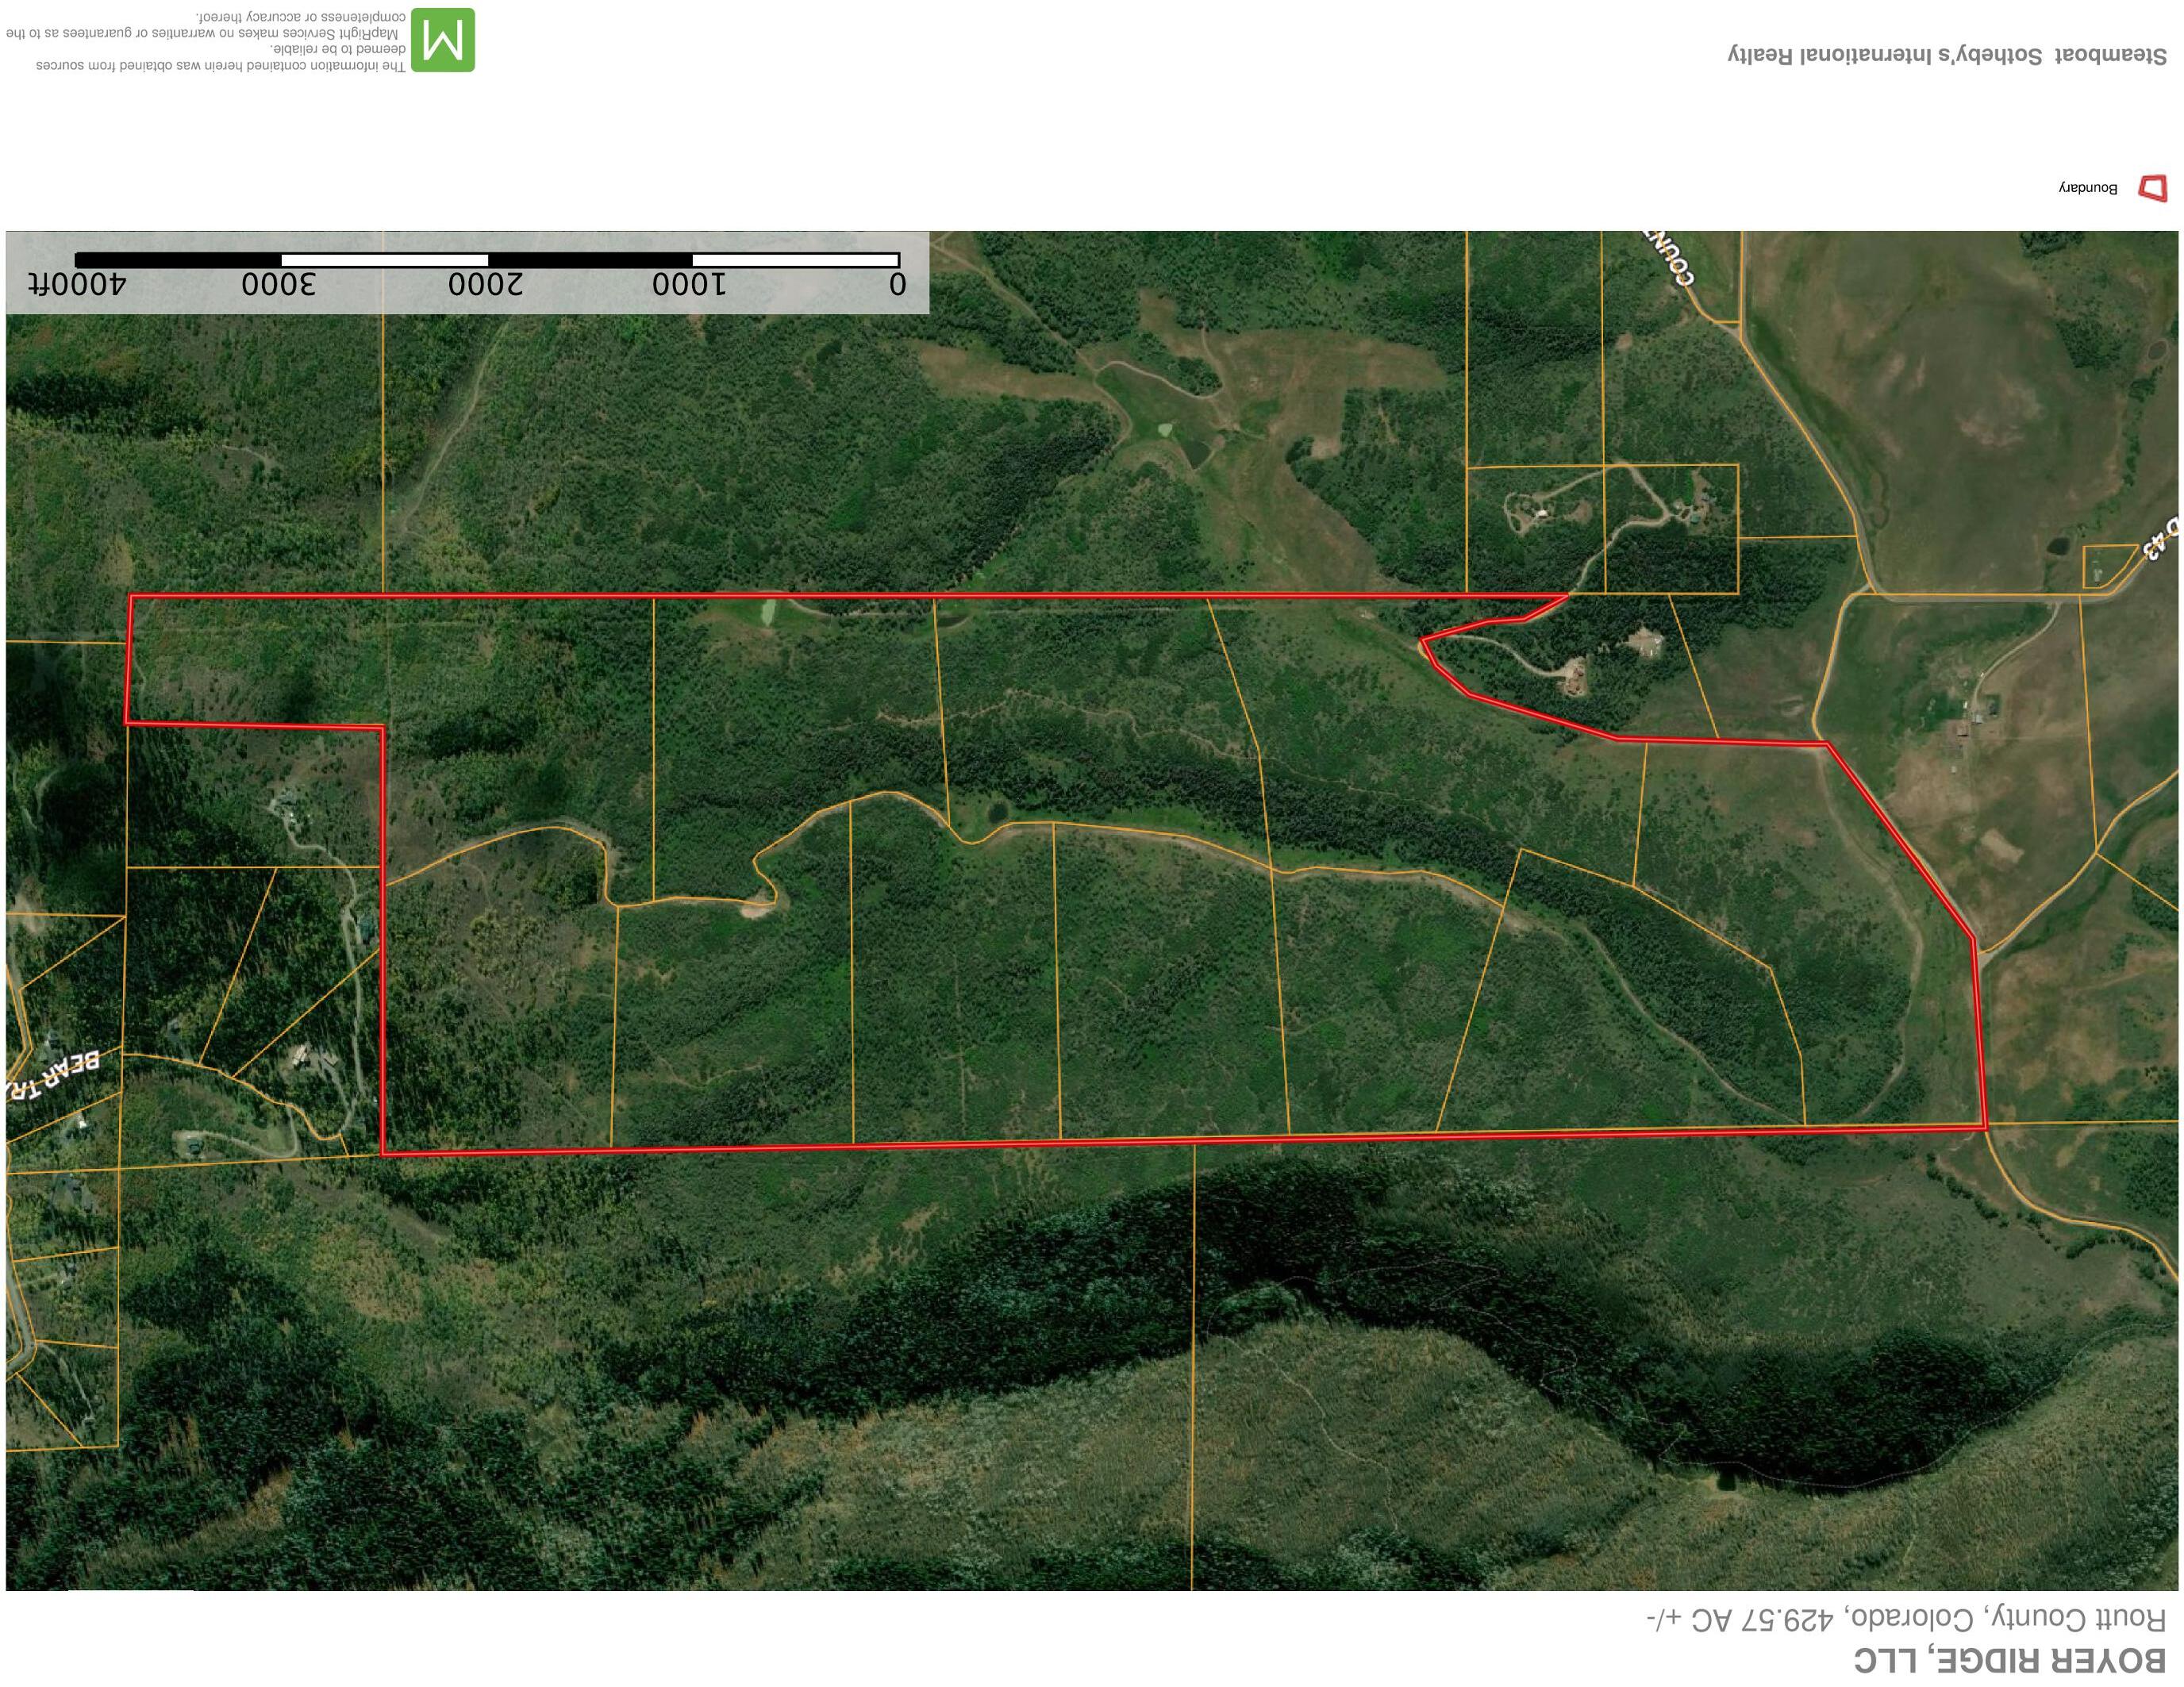Viewport: 2184px width, 1687px height.
Task: Click the ranch buildings east of the boundary
Action: click(x=1975, y=718)
